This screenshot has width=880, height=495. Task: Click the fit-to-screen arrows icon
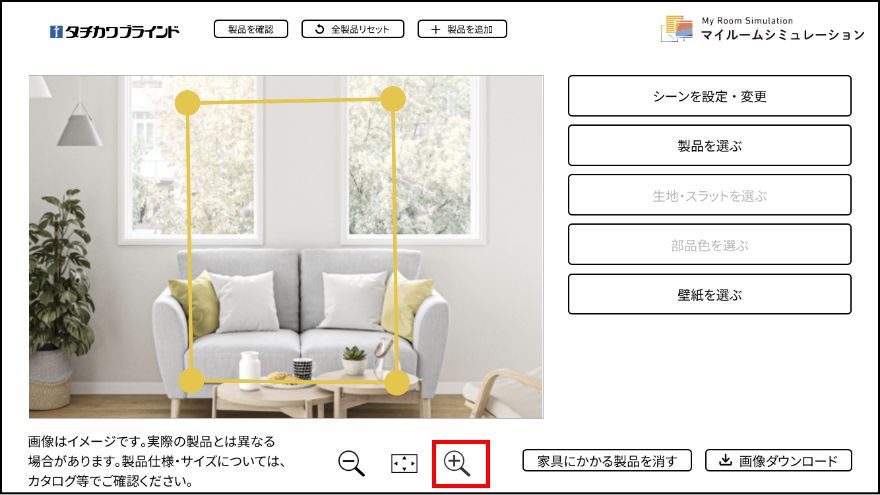pos(404,464)
